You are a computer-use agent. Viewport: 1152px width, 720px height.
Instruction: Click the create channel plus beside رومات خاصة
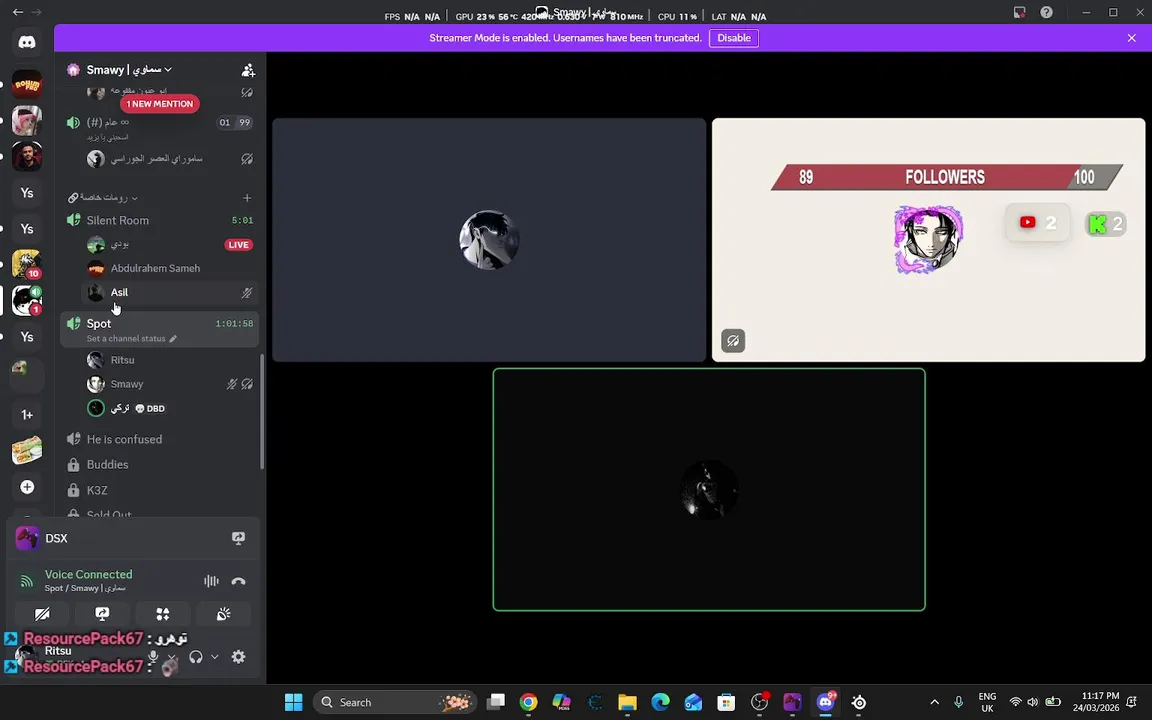pos(247,198)
